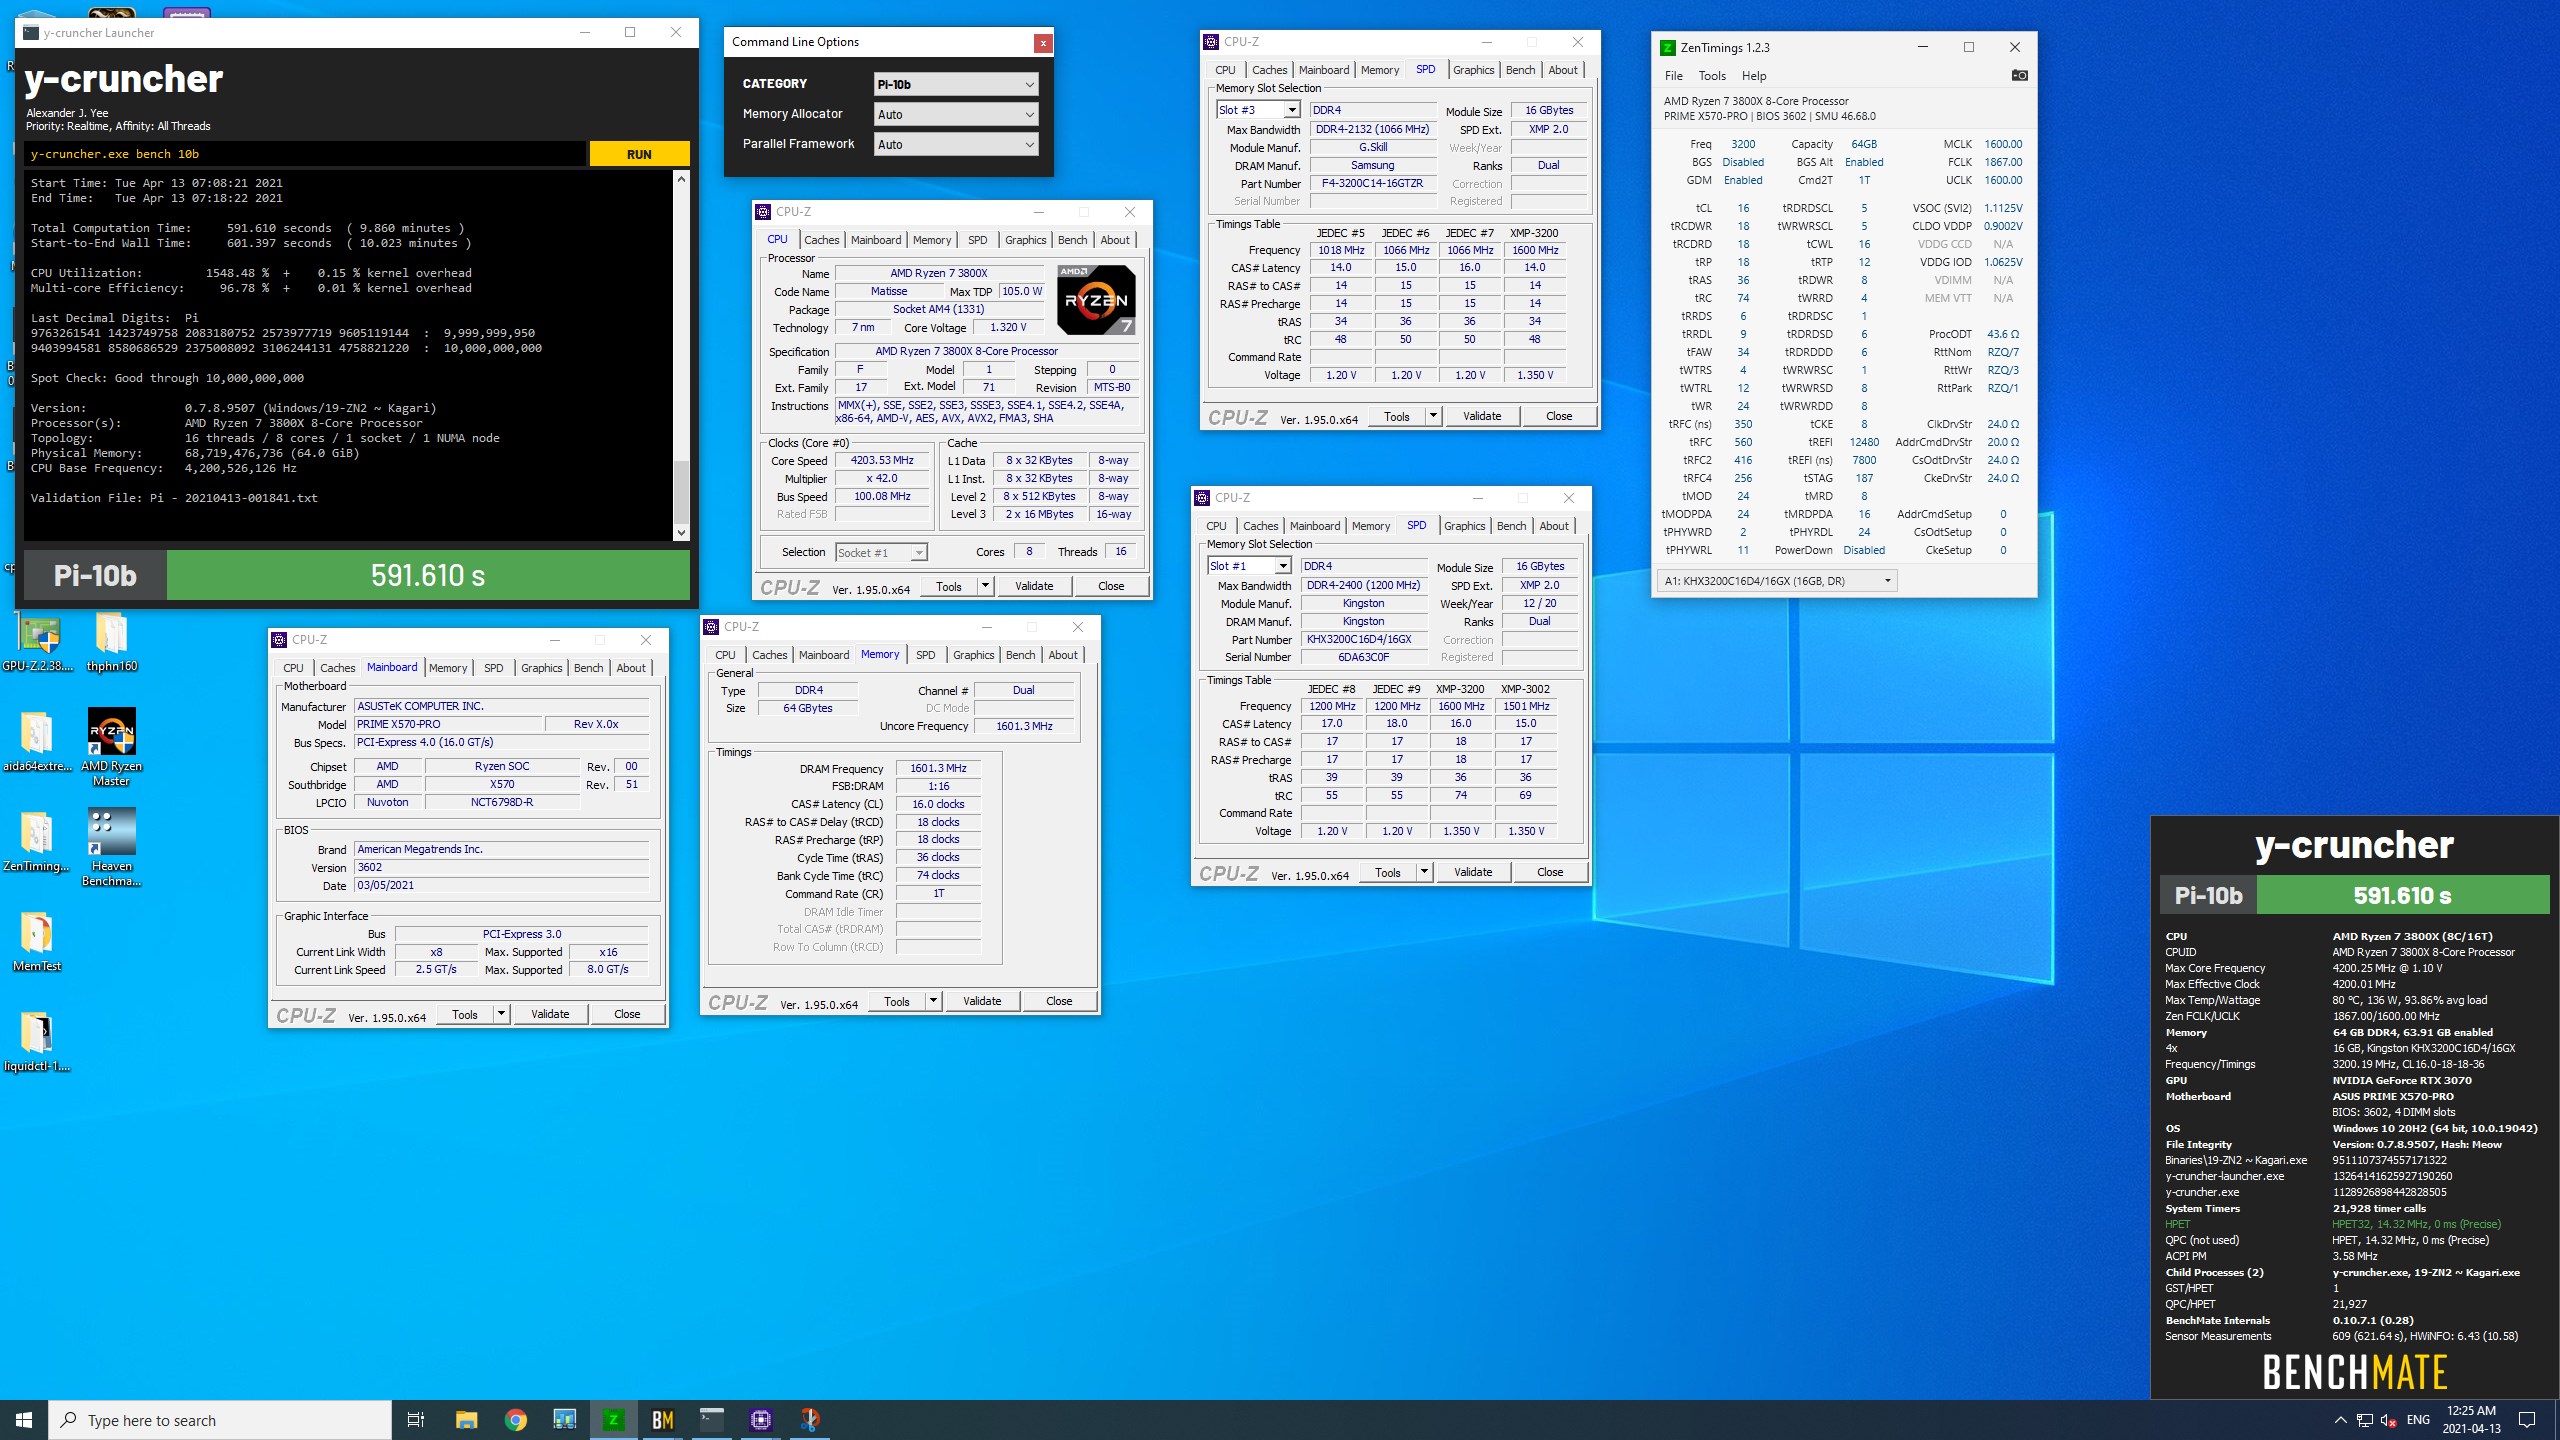Launch AMD Ryzen Master desktop icon
2560x1440 pixels.
(x=111, y=747)
